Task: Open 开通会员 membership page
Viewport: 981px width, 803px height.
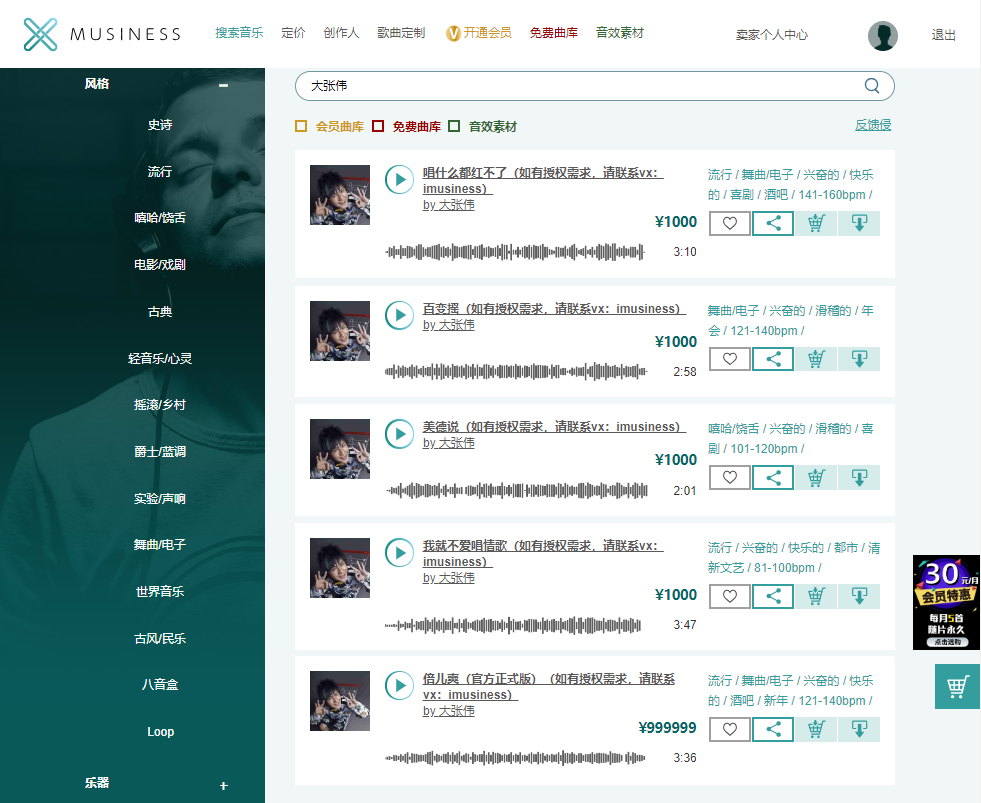Action: [479, 33]
